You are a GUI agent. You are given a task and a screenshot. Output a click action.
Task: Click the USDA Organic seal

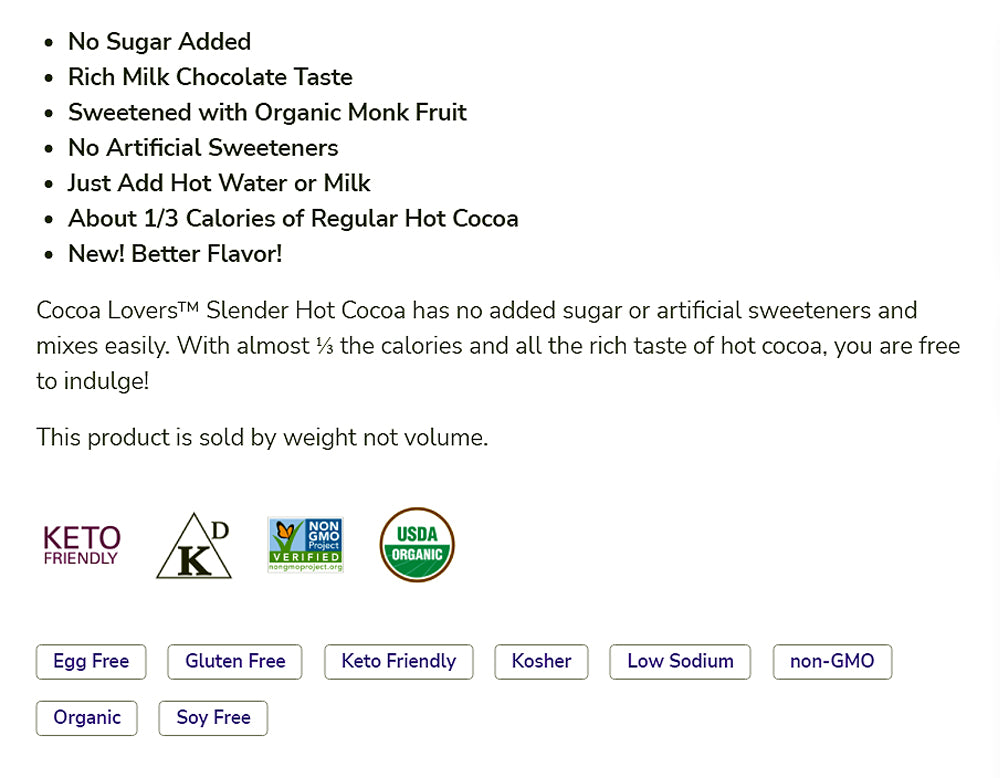tap(417, 545)
